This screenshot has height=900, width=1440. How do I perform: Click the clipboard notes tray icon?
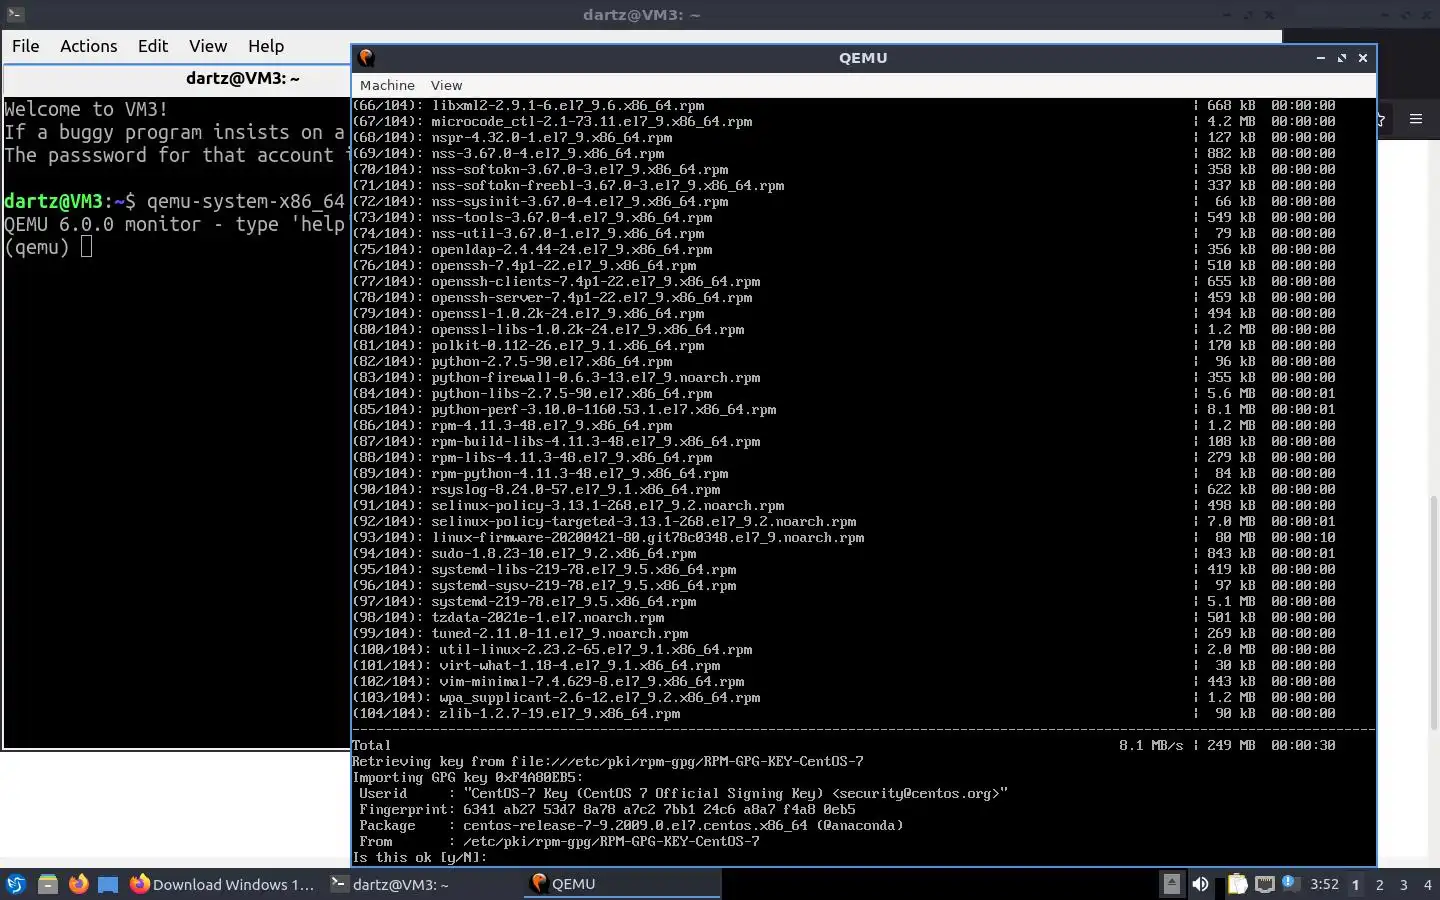point(1237,884)
